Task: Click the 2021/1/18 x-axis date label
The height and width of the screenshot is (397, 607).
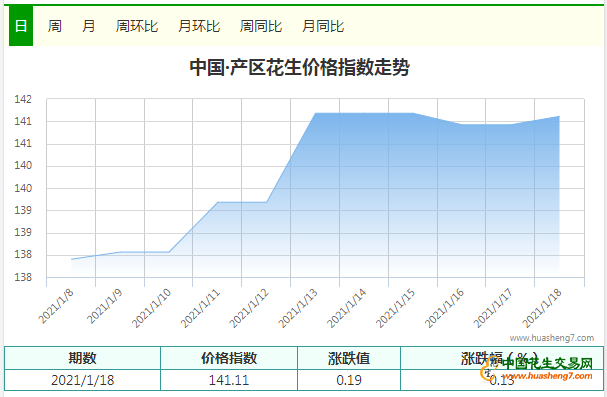Action: (542, 308)
